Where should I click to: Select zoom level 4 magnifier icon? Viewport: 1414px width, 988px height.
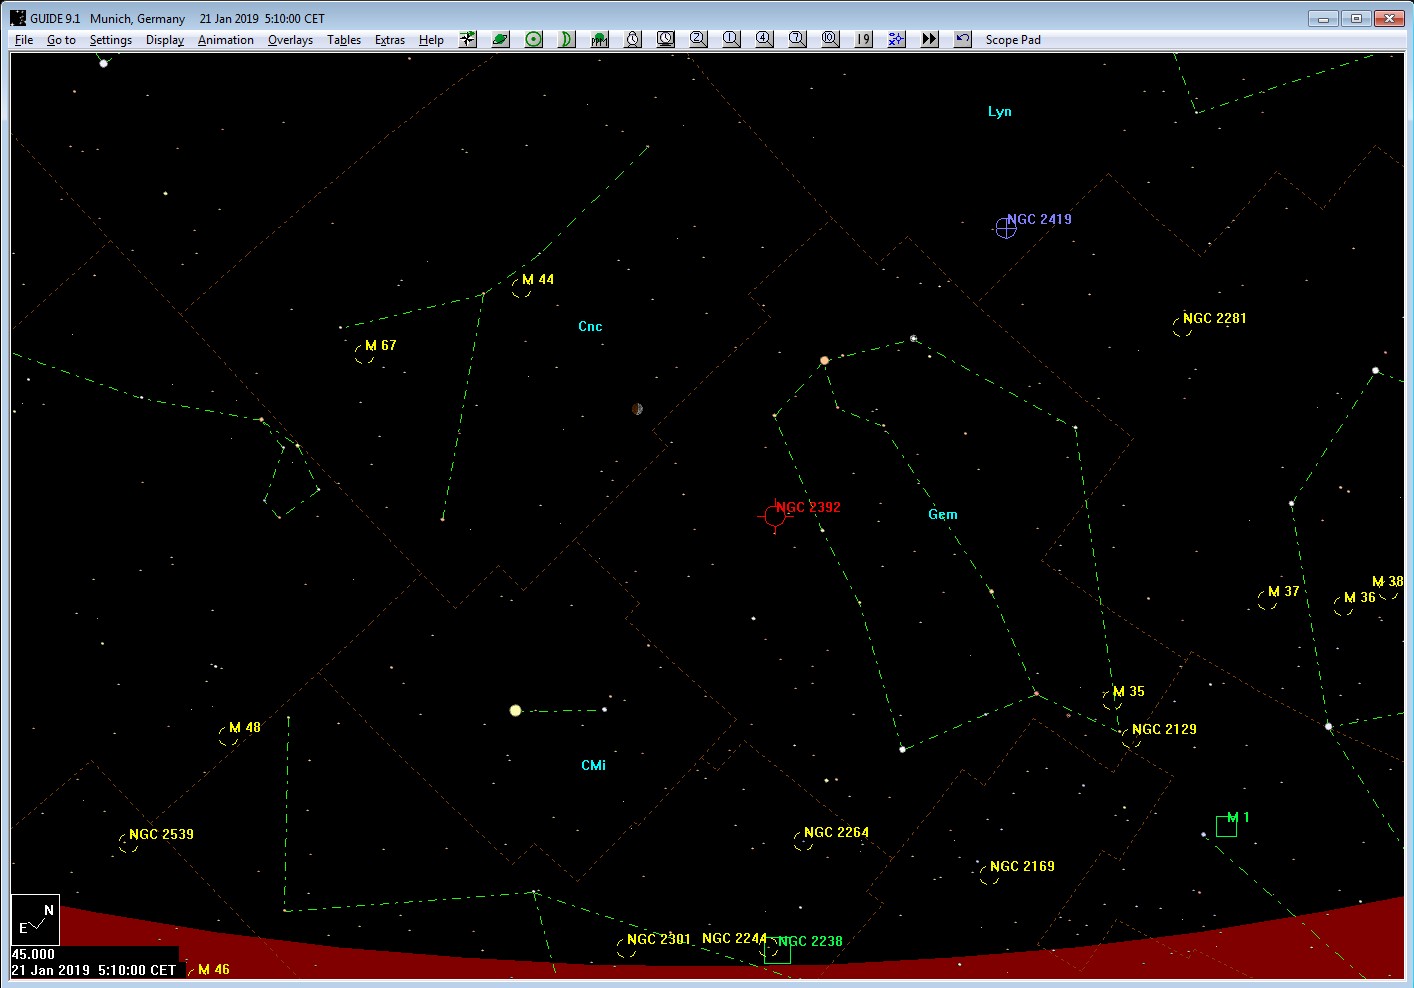coord(765,39)
